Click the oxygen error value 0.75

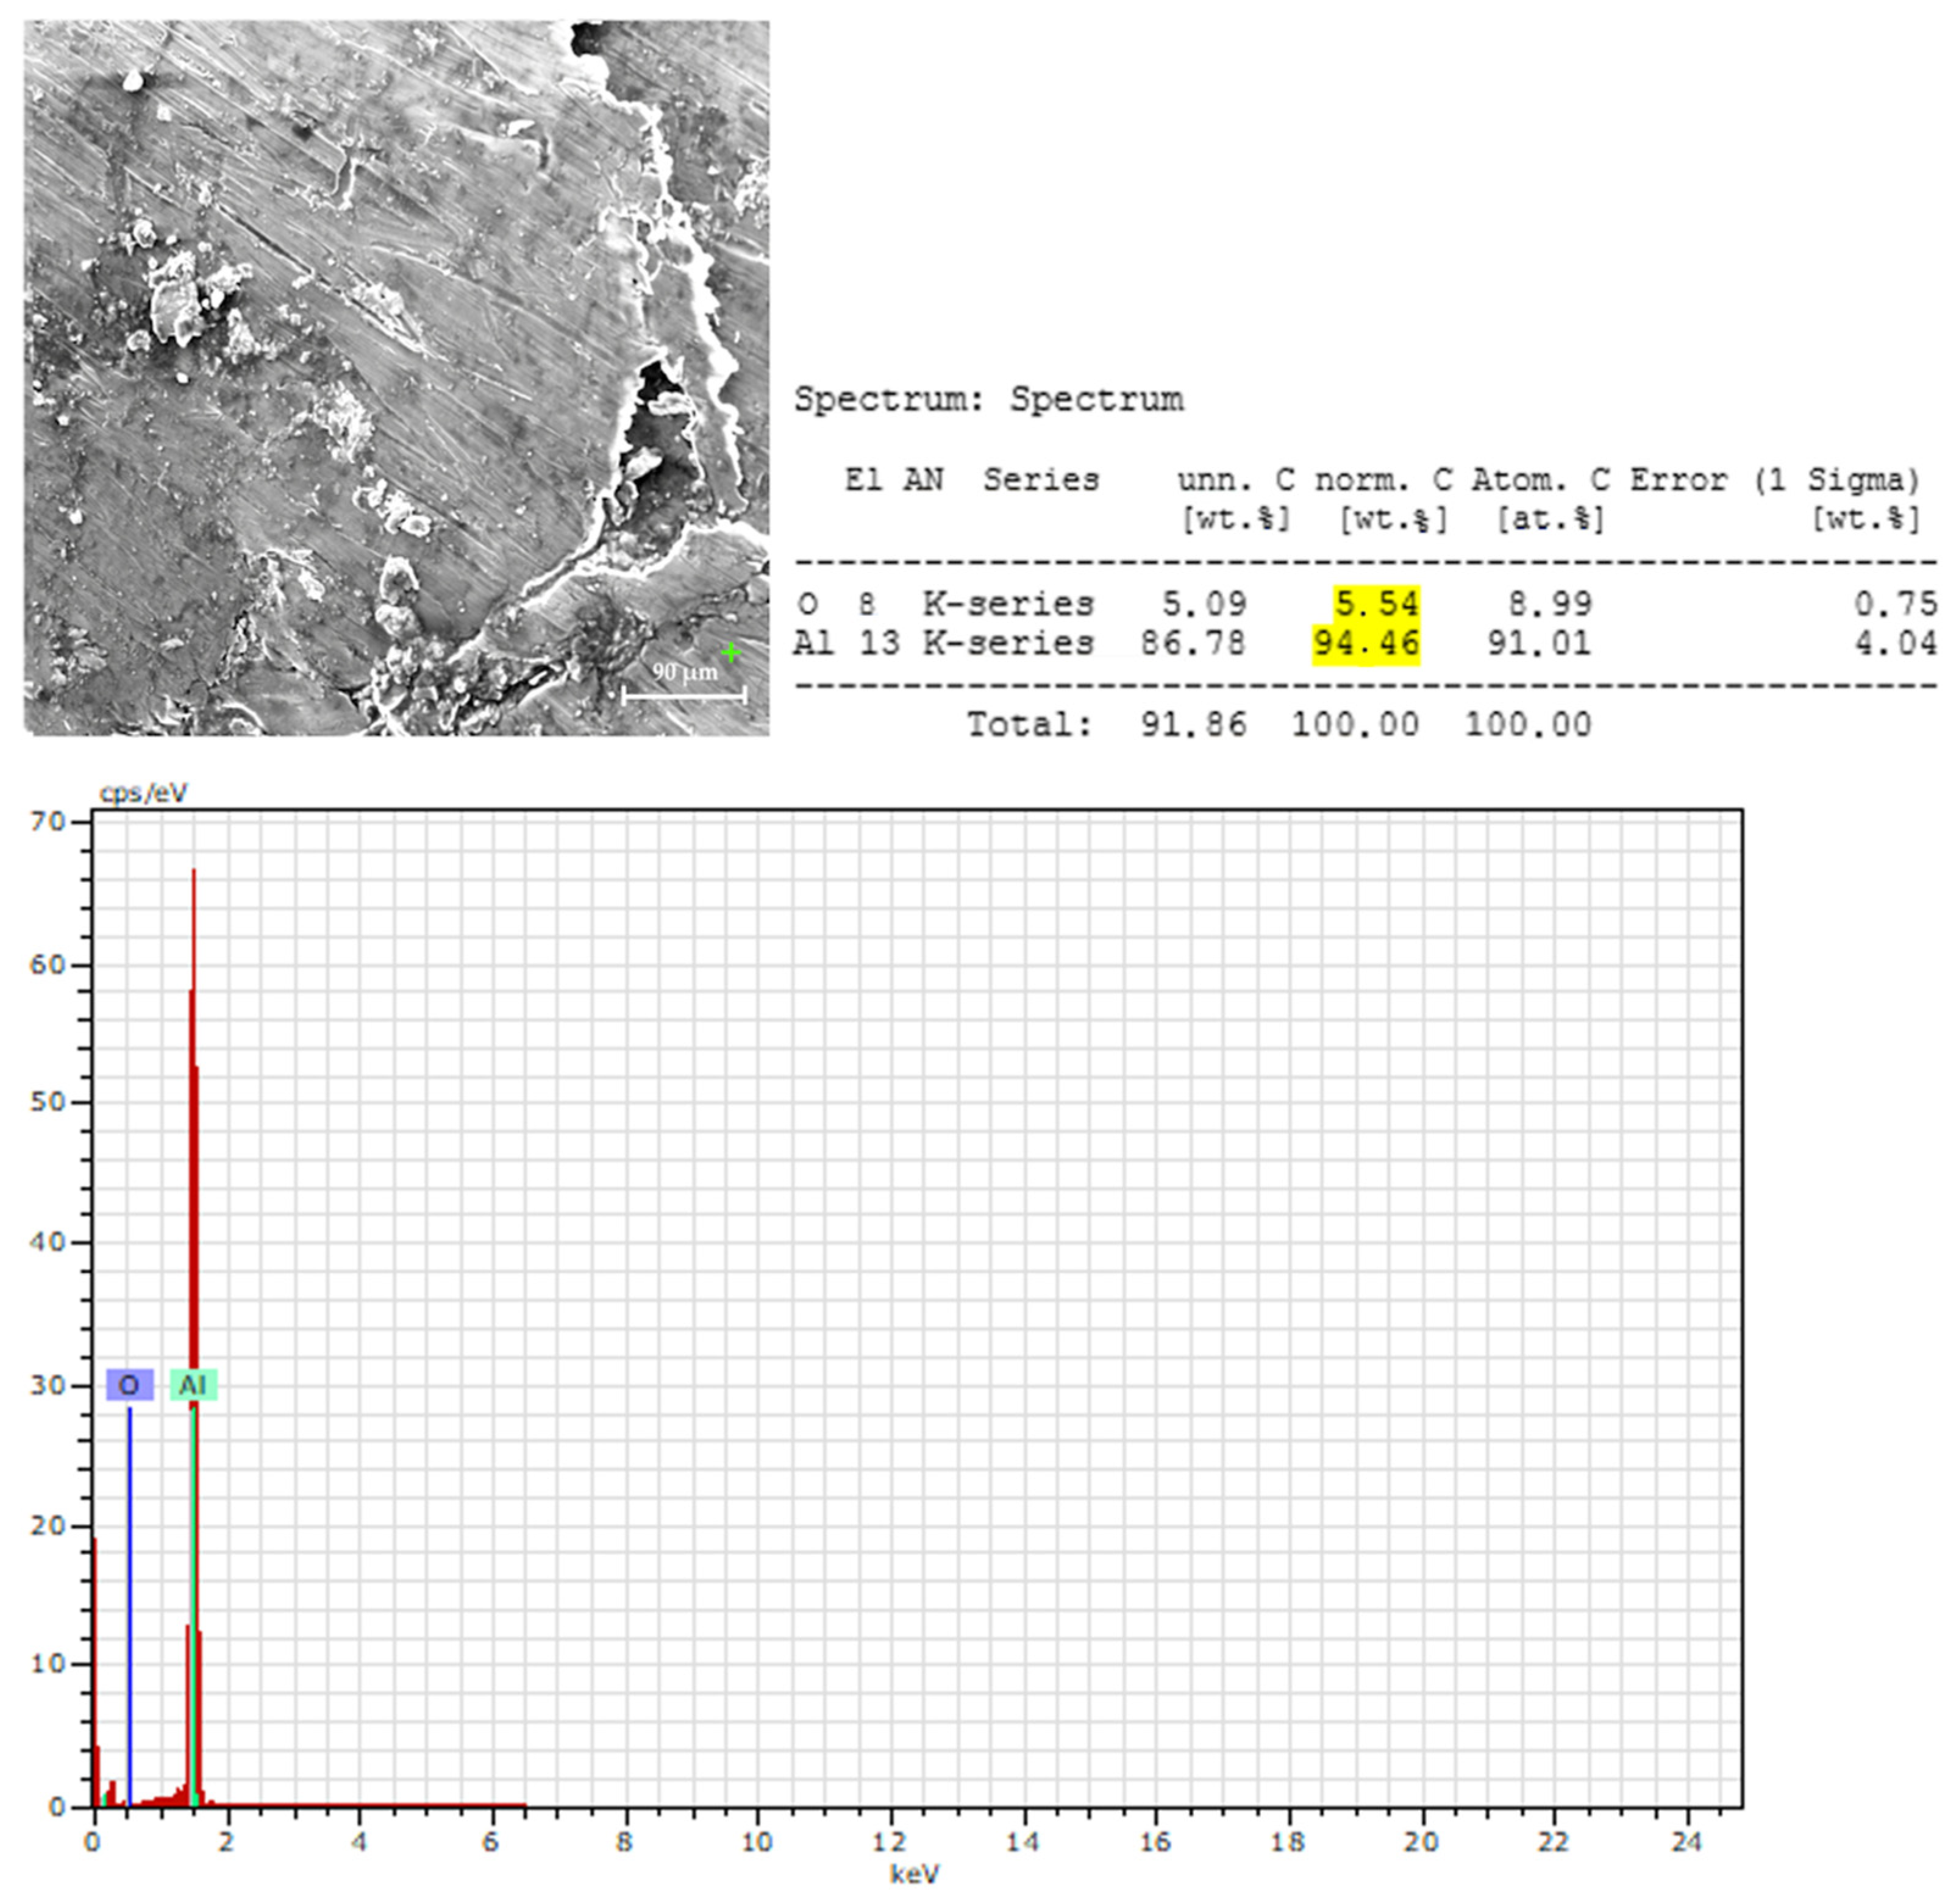(1896, 603)
